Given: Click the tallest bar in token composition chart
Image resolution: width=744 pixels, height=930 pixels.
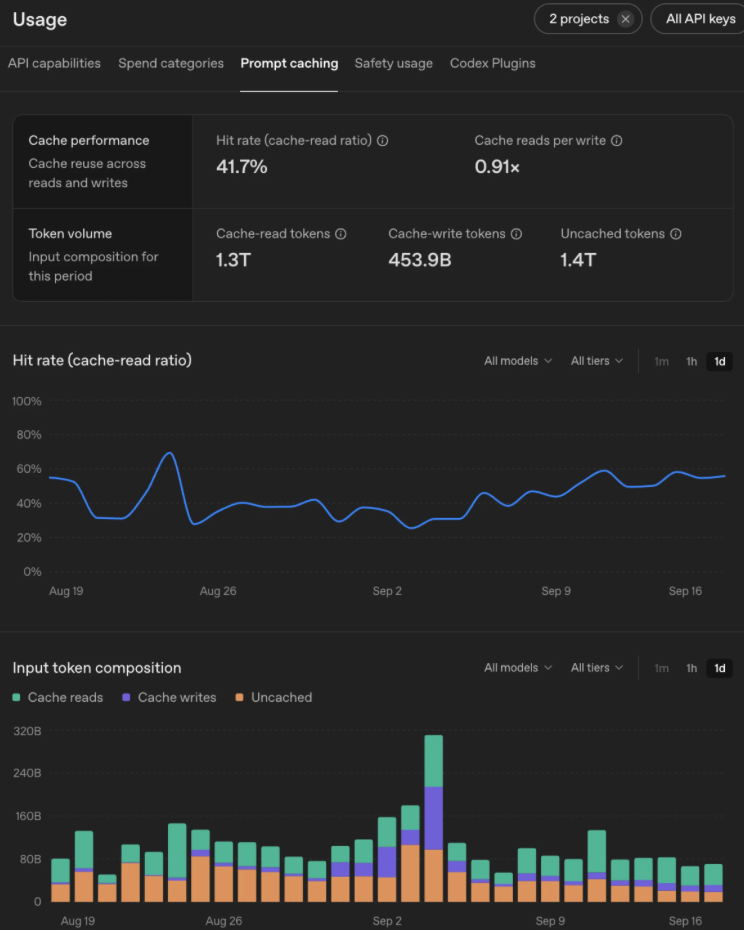Looking at the screenshot, I should click(x=434, y=818).
